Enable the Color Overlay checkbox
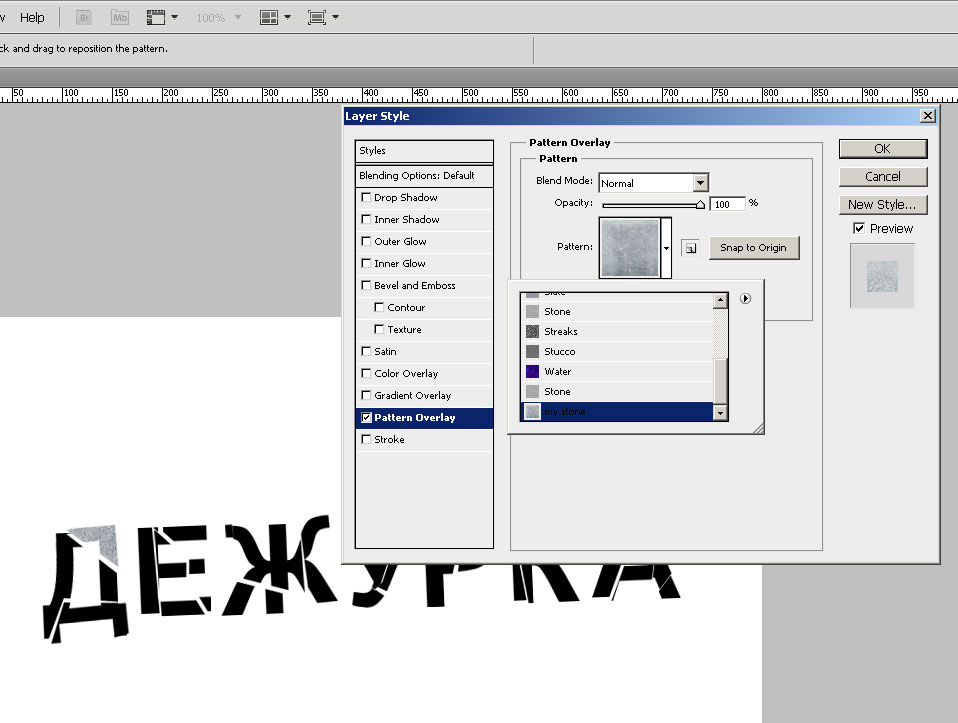The height and width of the screenshot is (723, 958). 367,373
